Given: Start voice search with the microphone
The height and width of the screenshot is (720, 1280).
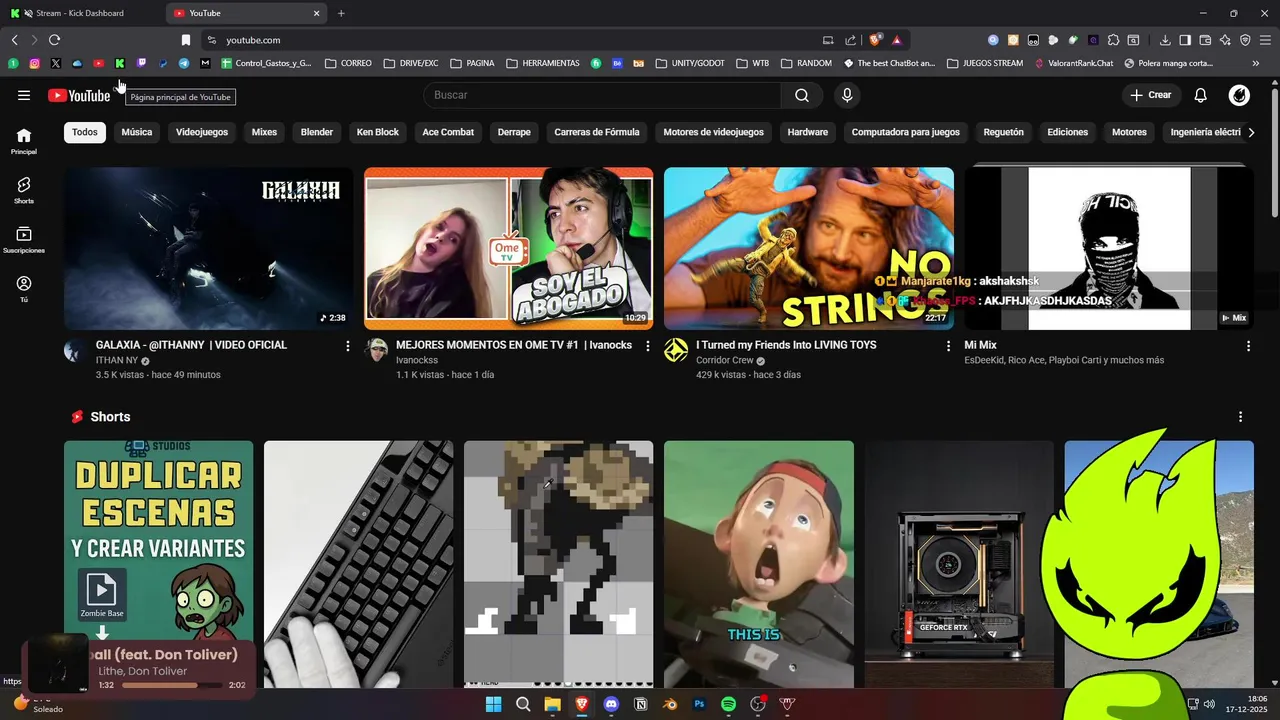Looking at the screenshot, I should [847, 95].
